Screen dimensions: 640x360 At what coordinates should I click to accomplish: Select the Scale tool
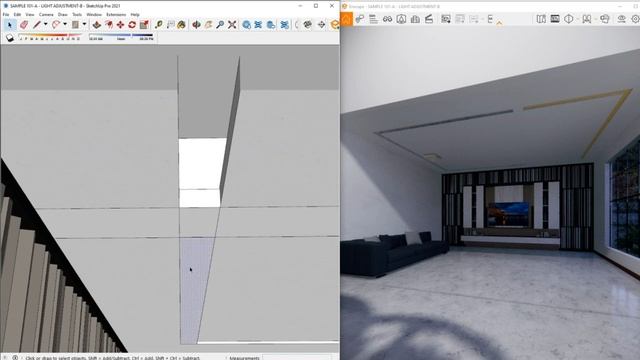pos(144,25)
